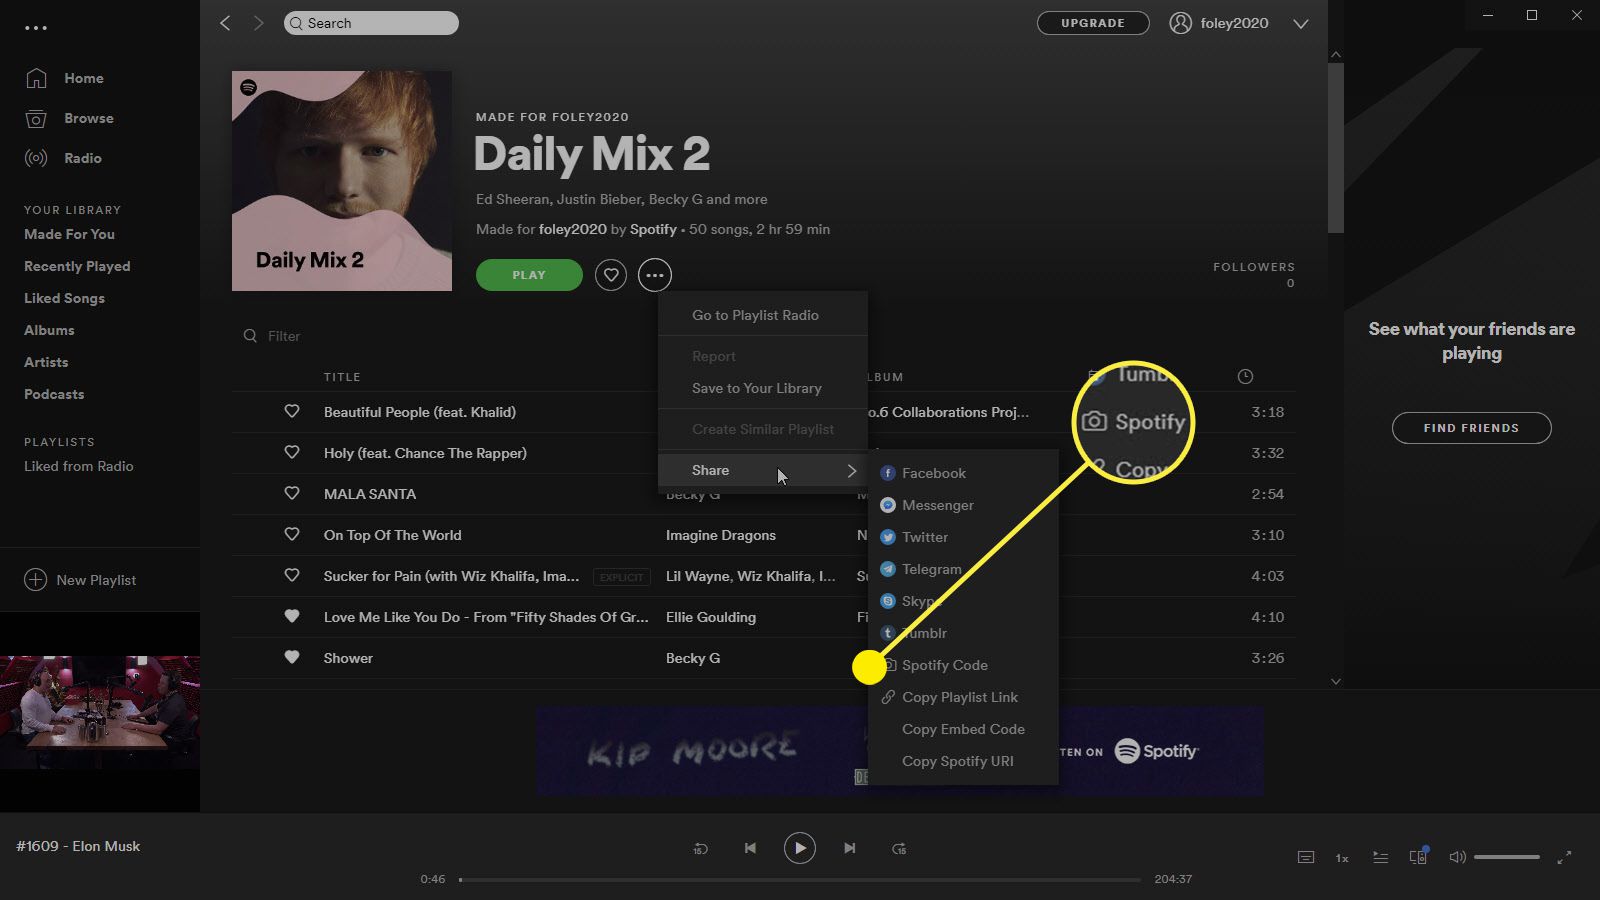This screenshot has width=1600, height=900.
Task: Click the Browse icon in the sidebar
Action: (x=36, y=118)
